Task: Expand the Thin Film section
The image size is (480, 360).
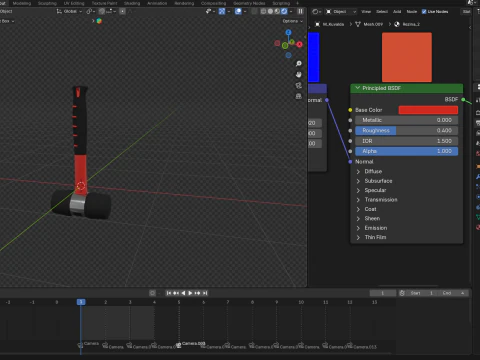Action: tap(358, 237)
